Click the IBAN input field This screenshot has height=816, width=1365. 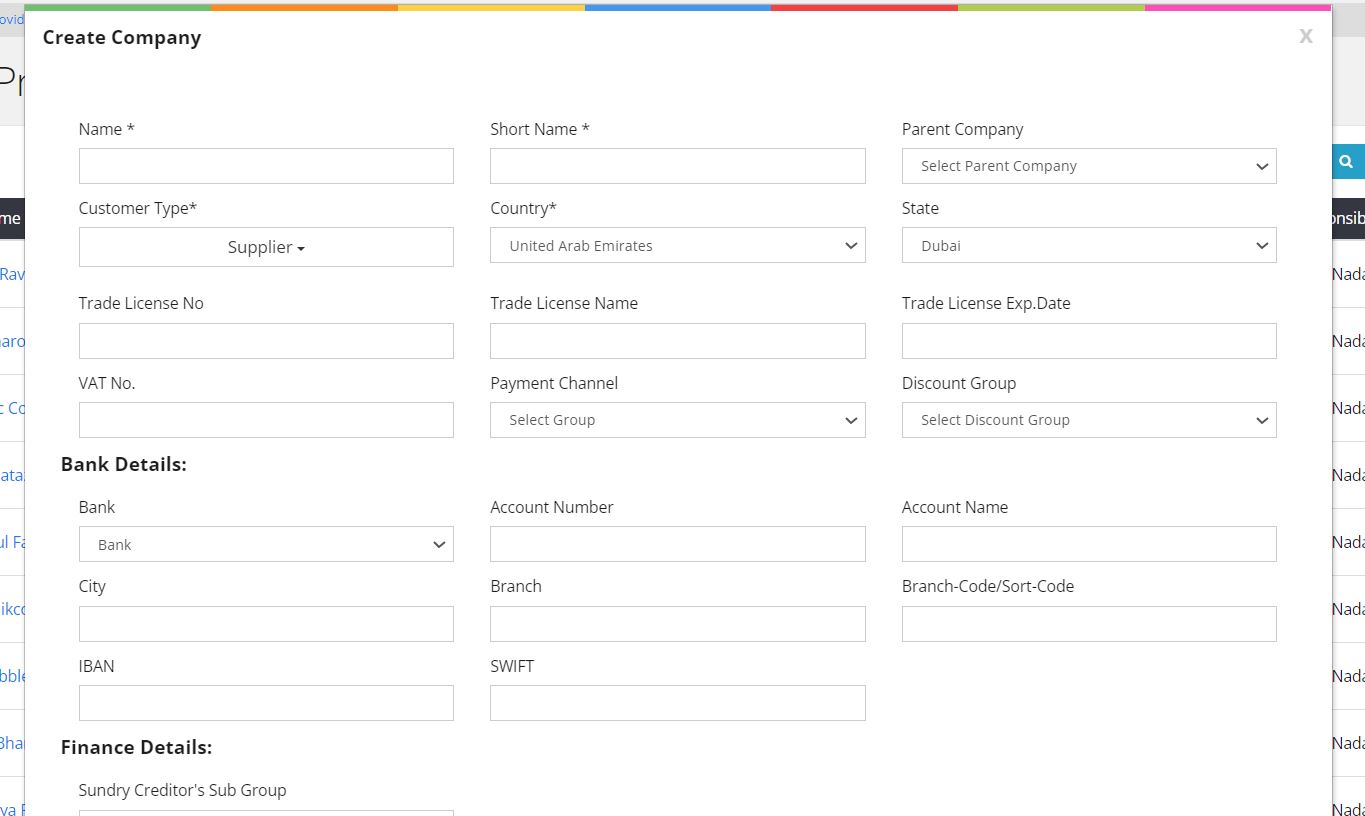pos(266,703)
